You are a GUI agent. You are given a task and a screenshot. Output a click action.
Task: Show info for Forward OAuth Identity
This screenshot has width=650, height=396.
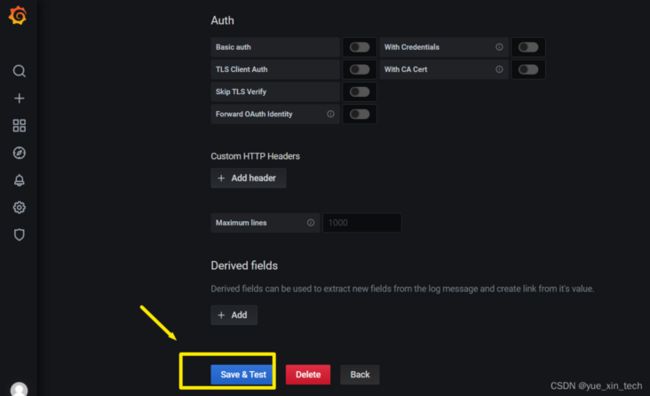[330, 114]
